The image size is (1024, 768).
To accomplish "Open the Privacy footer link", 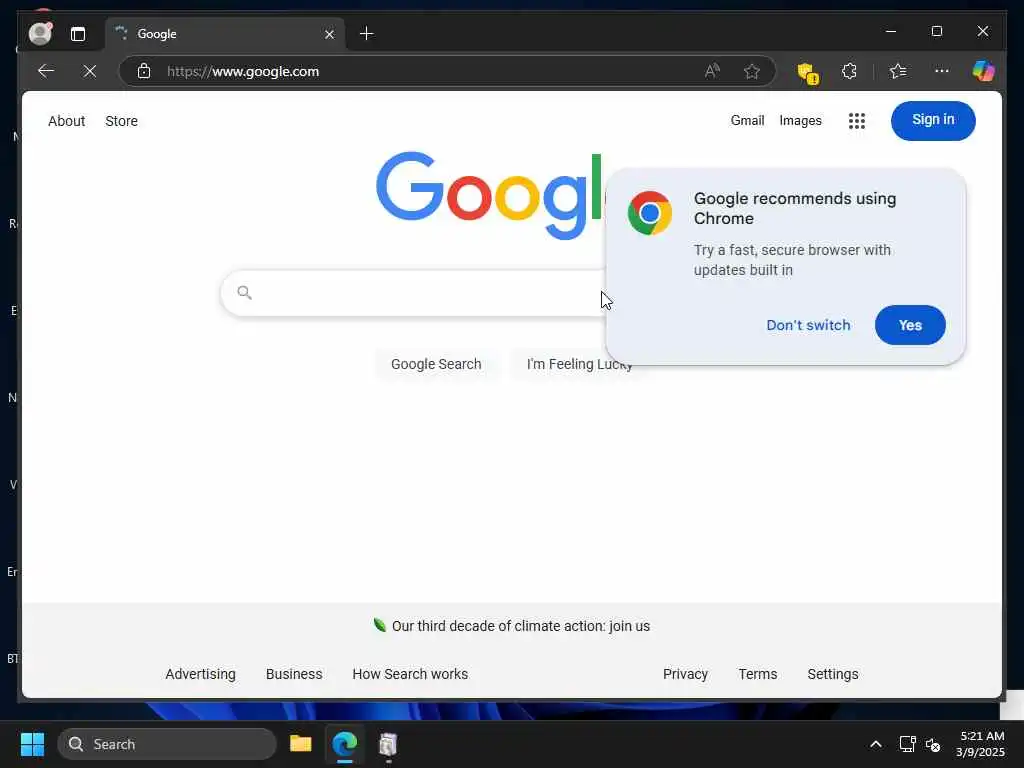I will tap(685, 674).
